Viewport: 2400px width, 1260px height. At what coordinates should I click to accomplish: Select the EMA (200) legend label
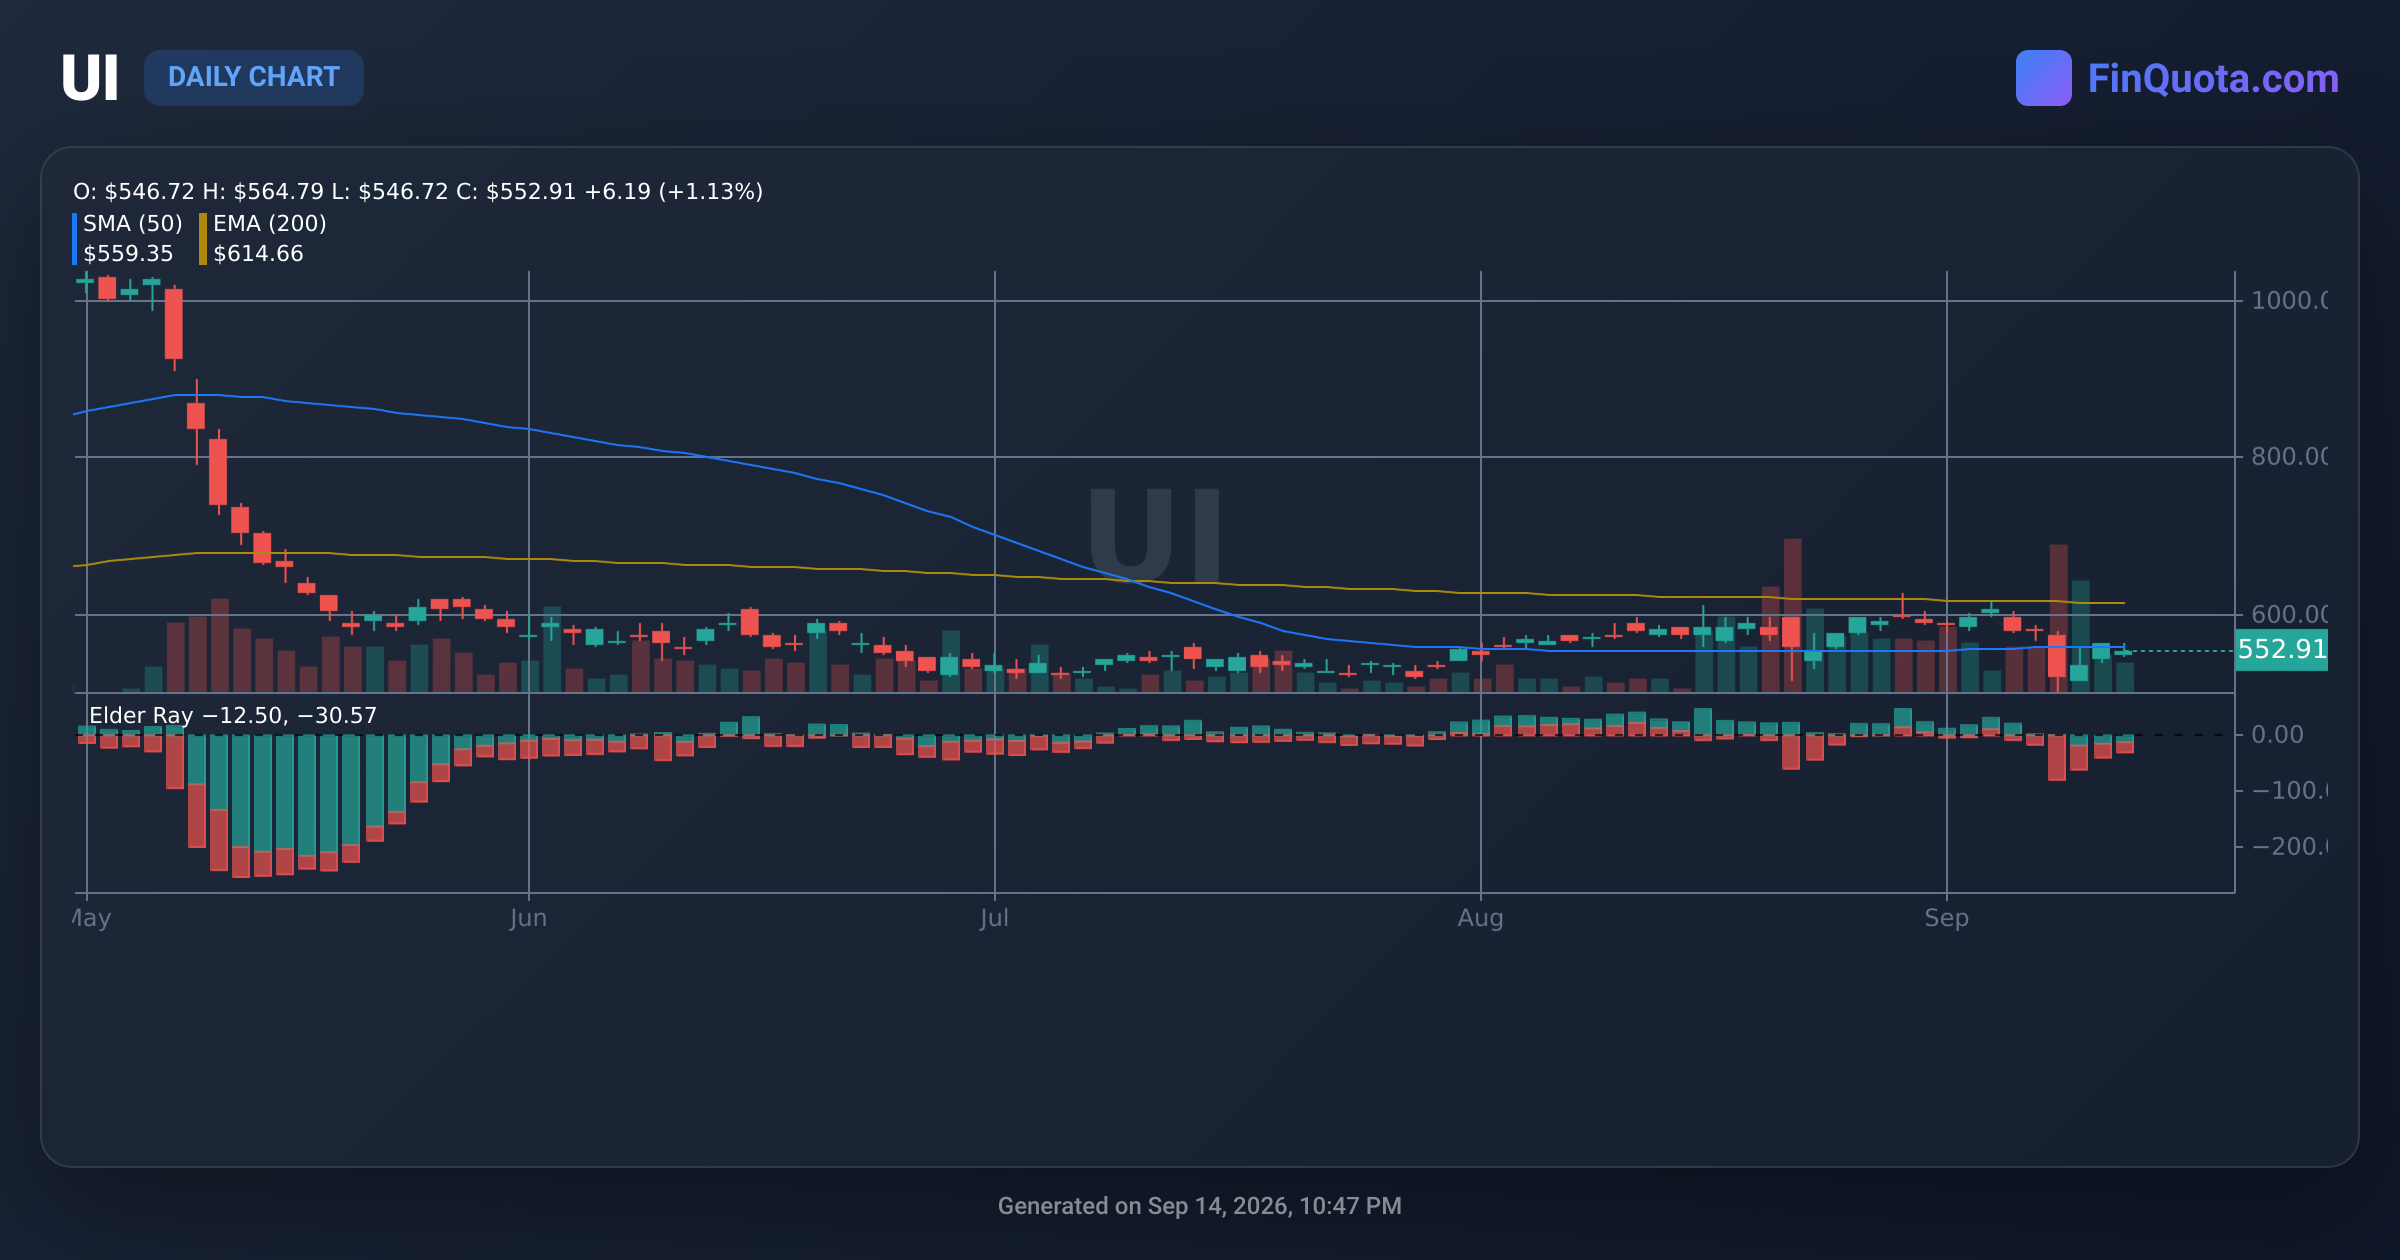pos(270,223)
